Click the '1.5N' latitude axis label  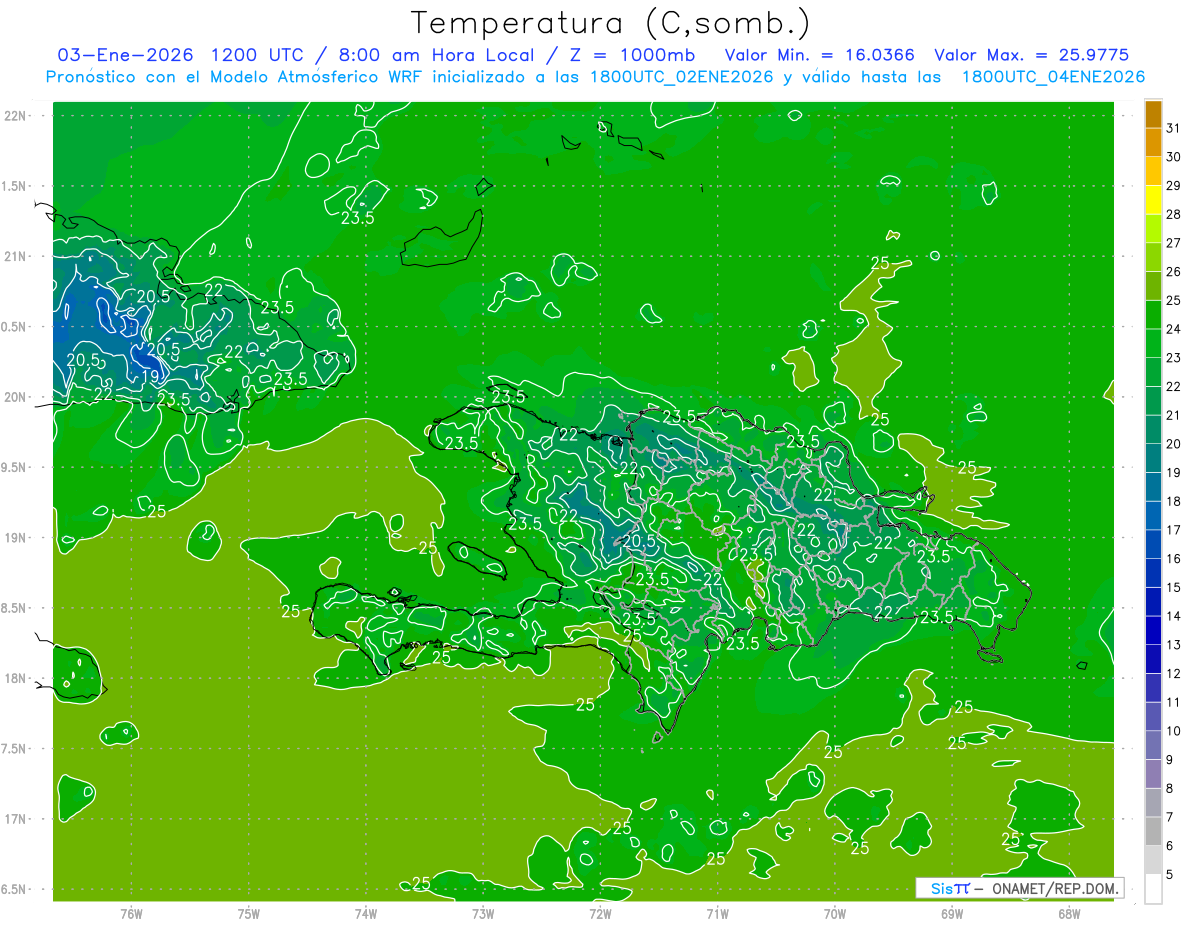(15, 186)
